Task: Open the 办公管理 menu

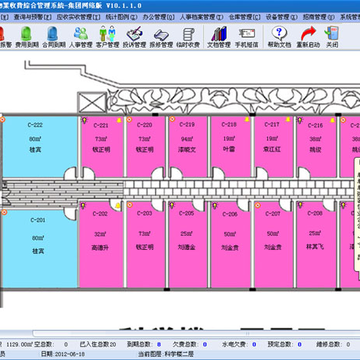Action: (158, 17)
